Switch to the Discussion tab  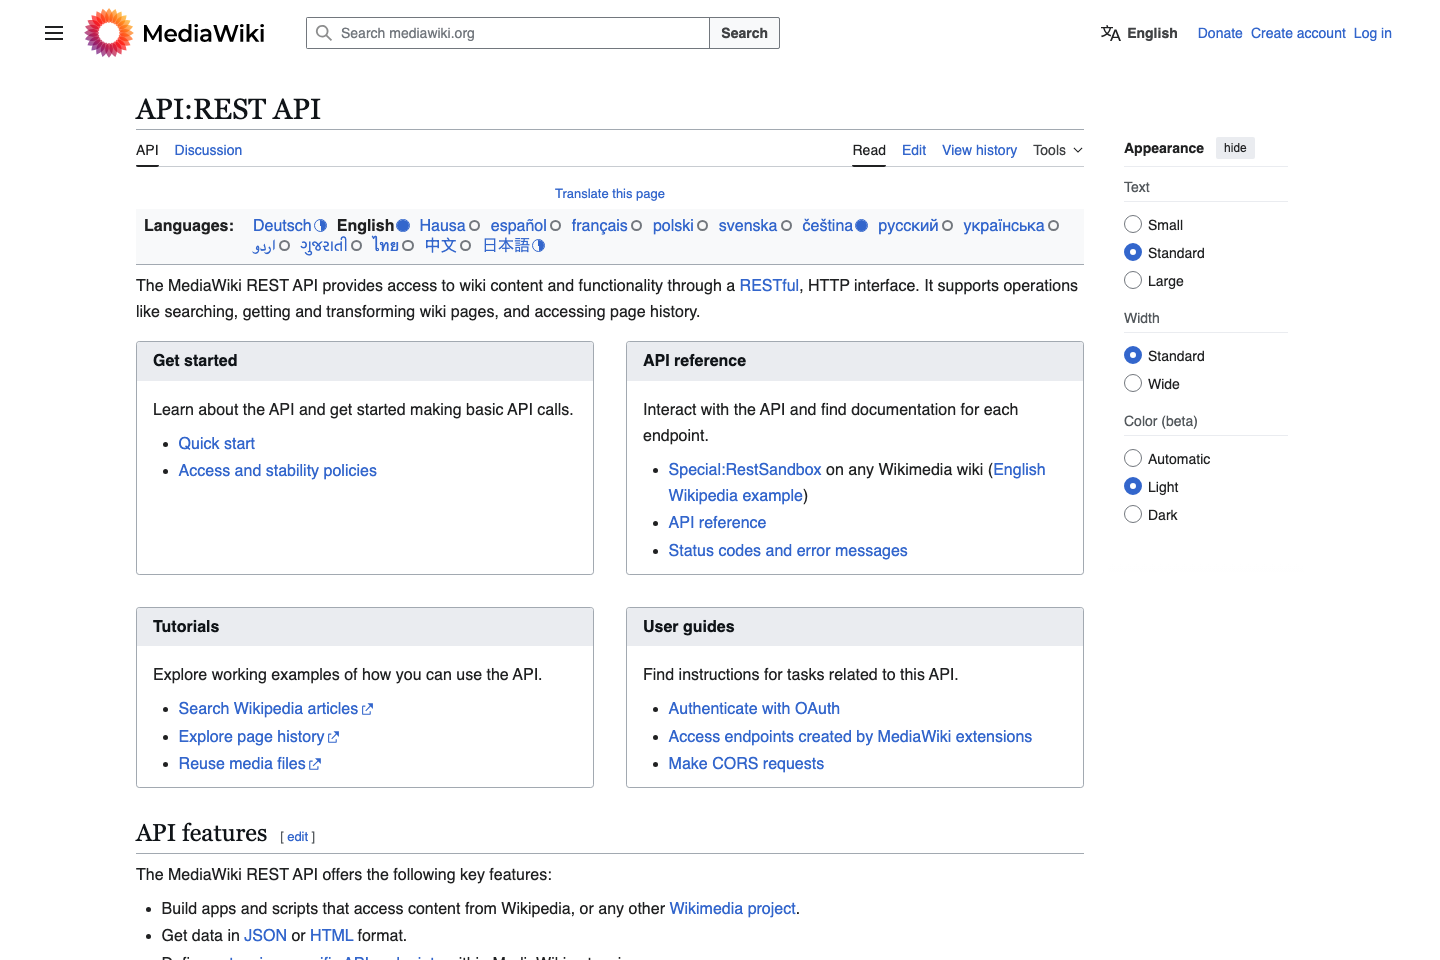[208, 150]
